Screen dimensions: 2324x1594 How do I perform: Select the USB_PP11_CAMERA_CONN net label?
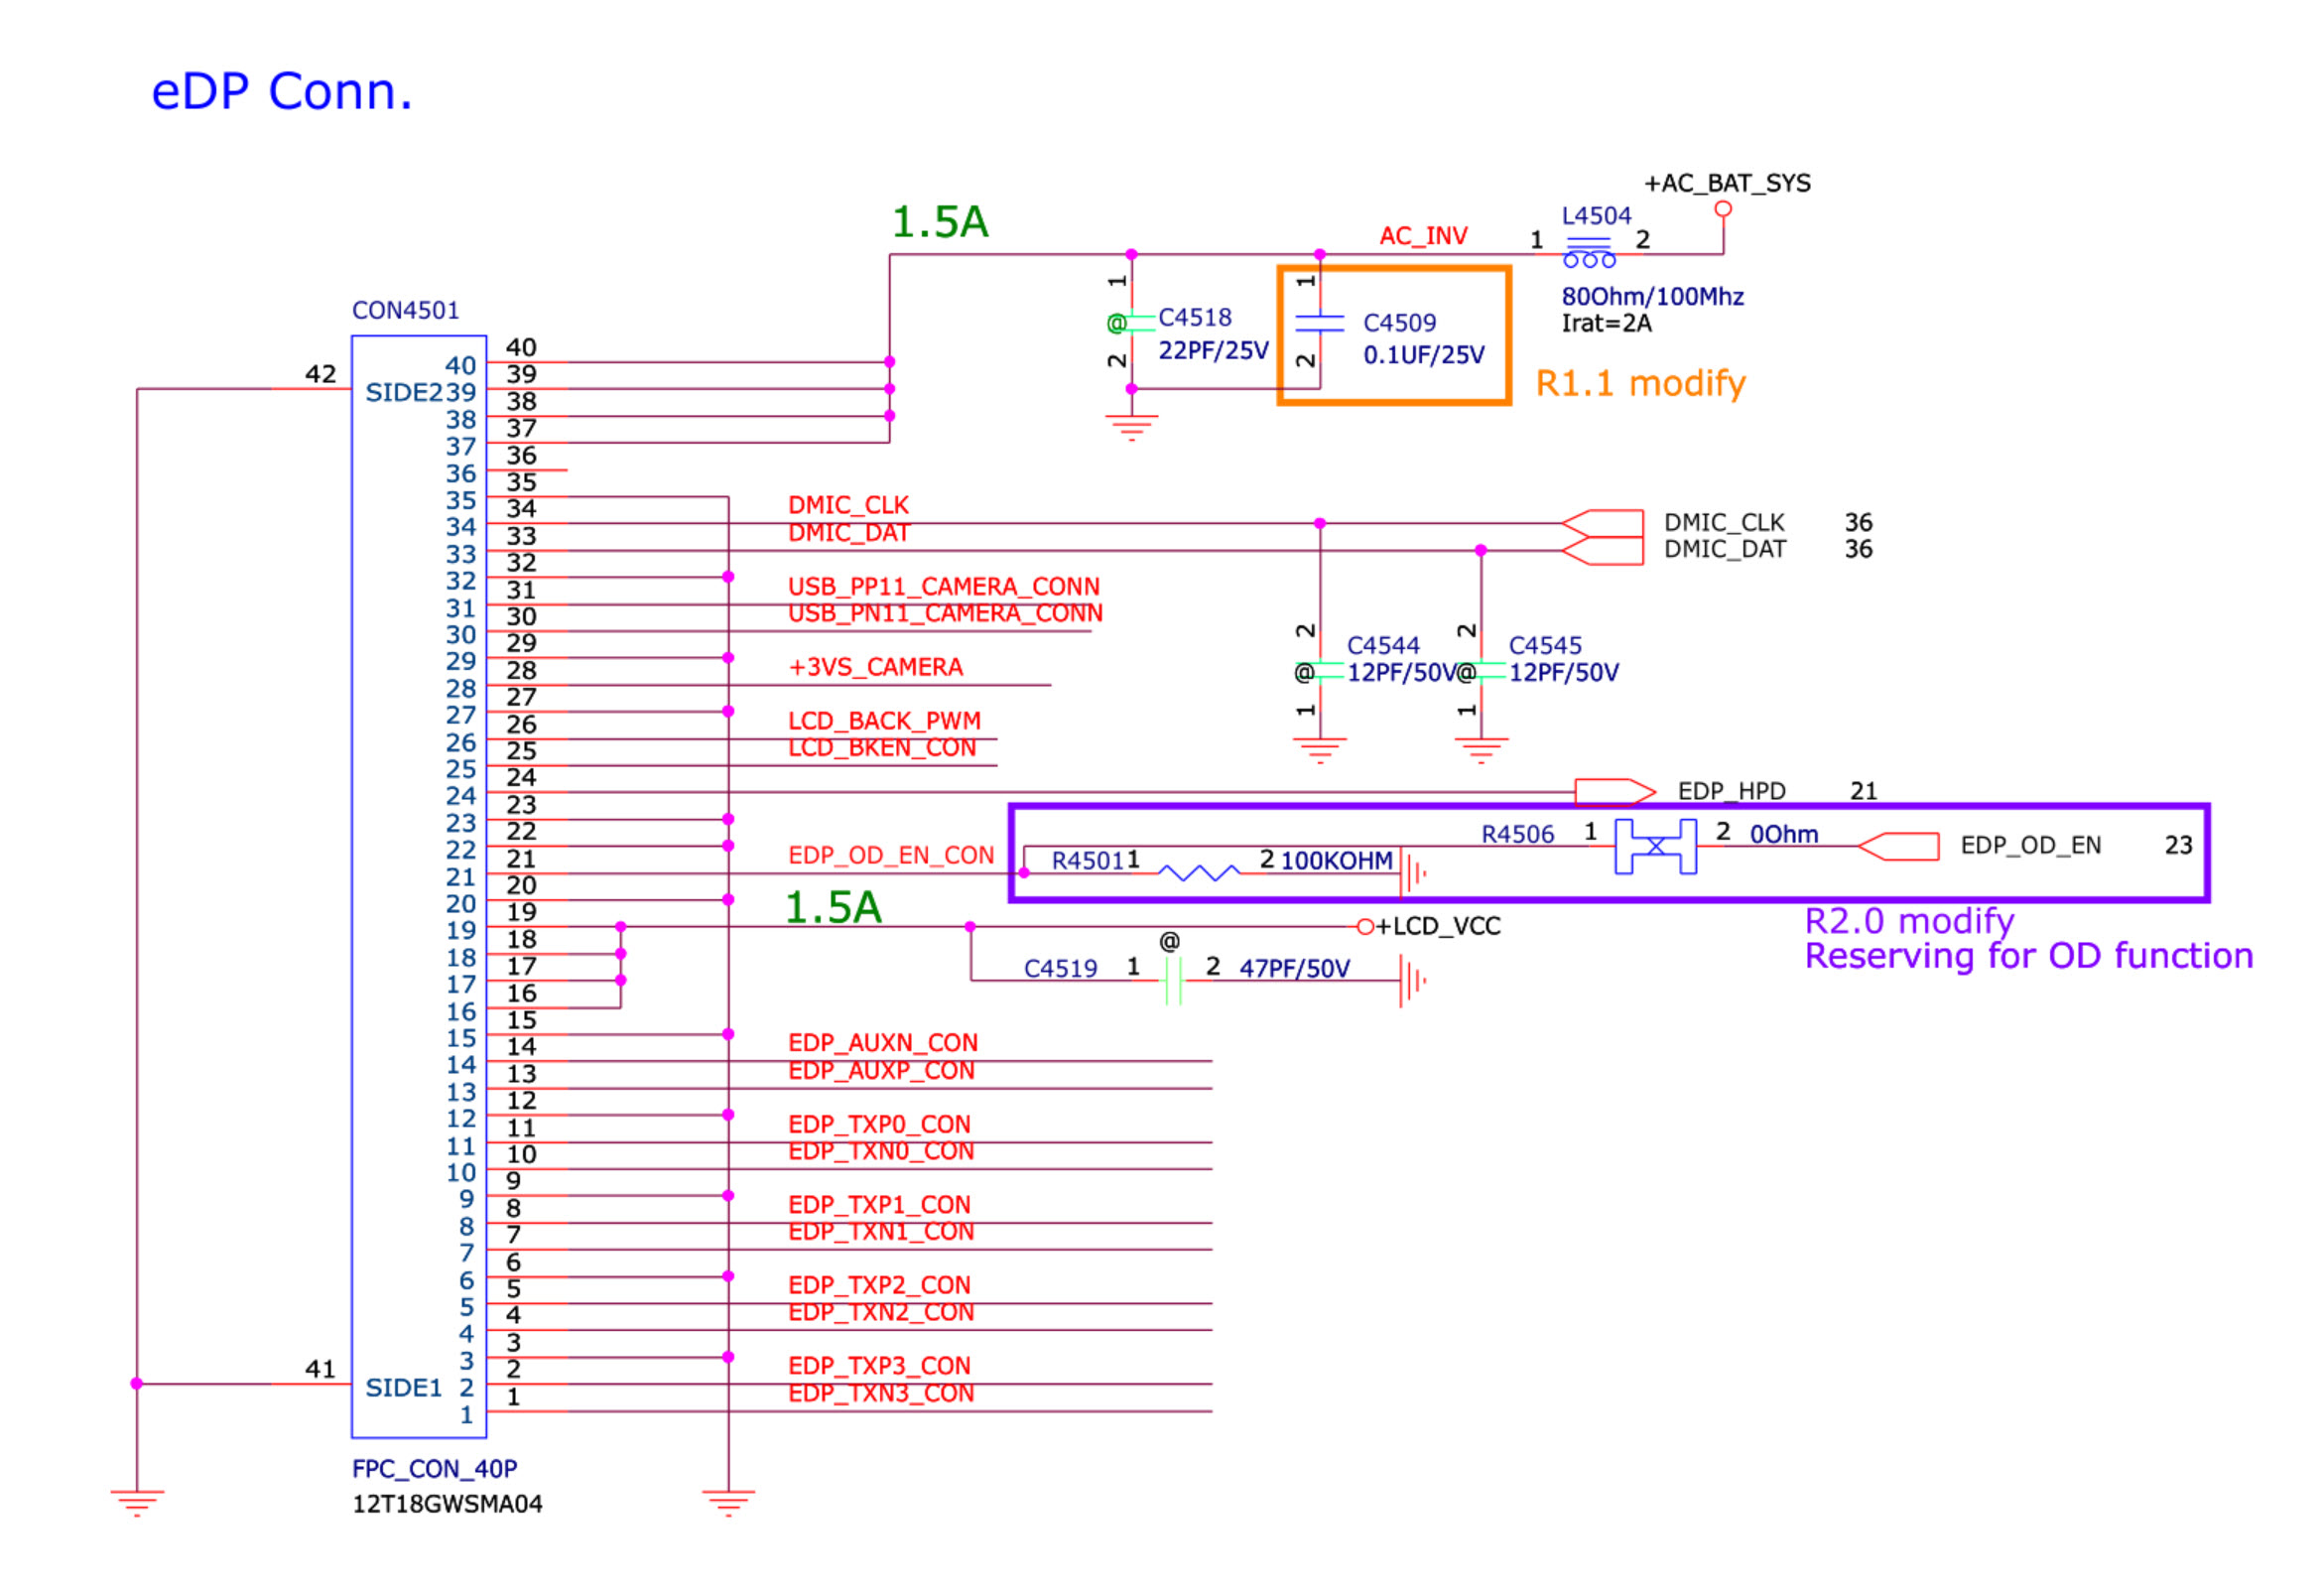tap(943, 586)
